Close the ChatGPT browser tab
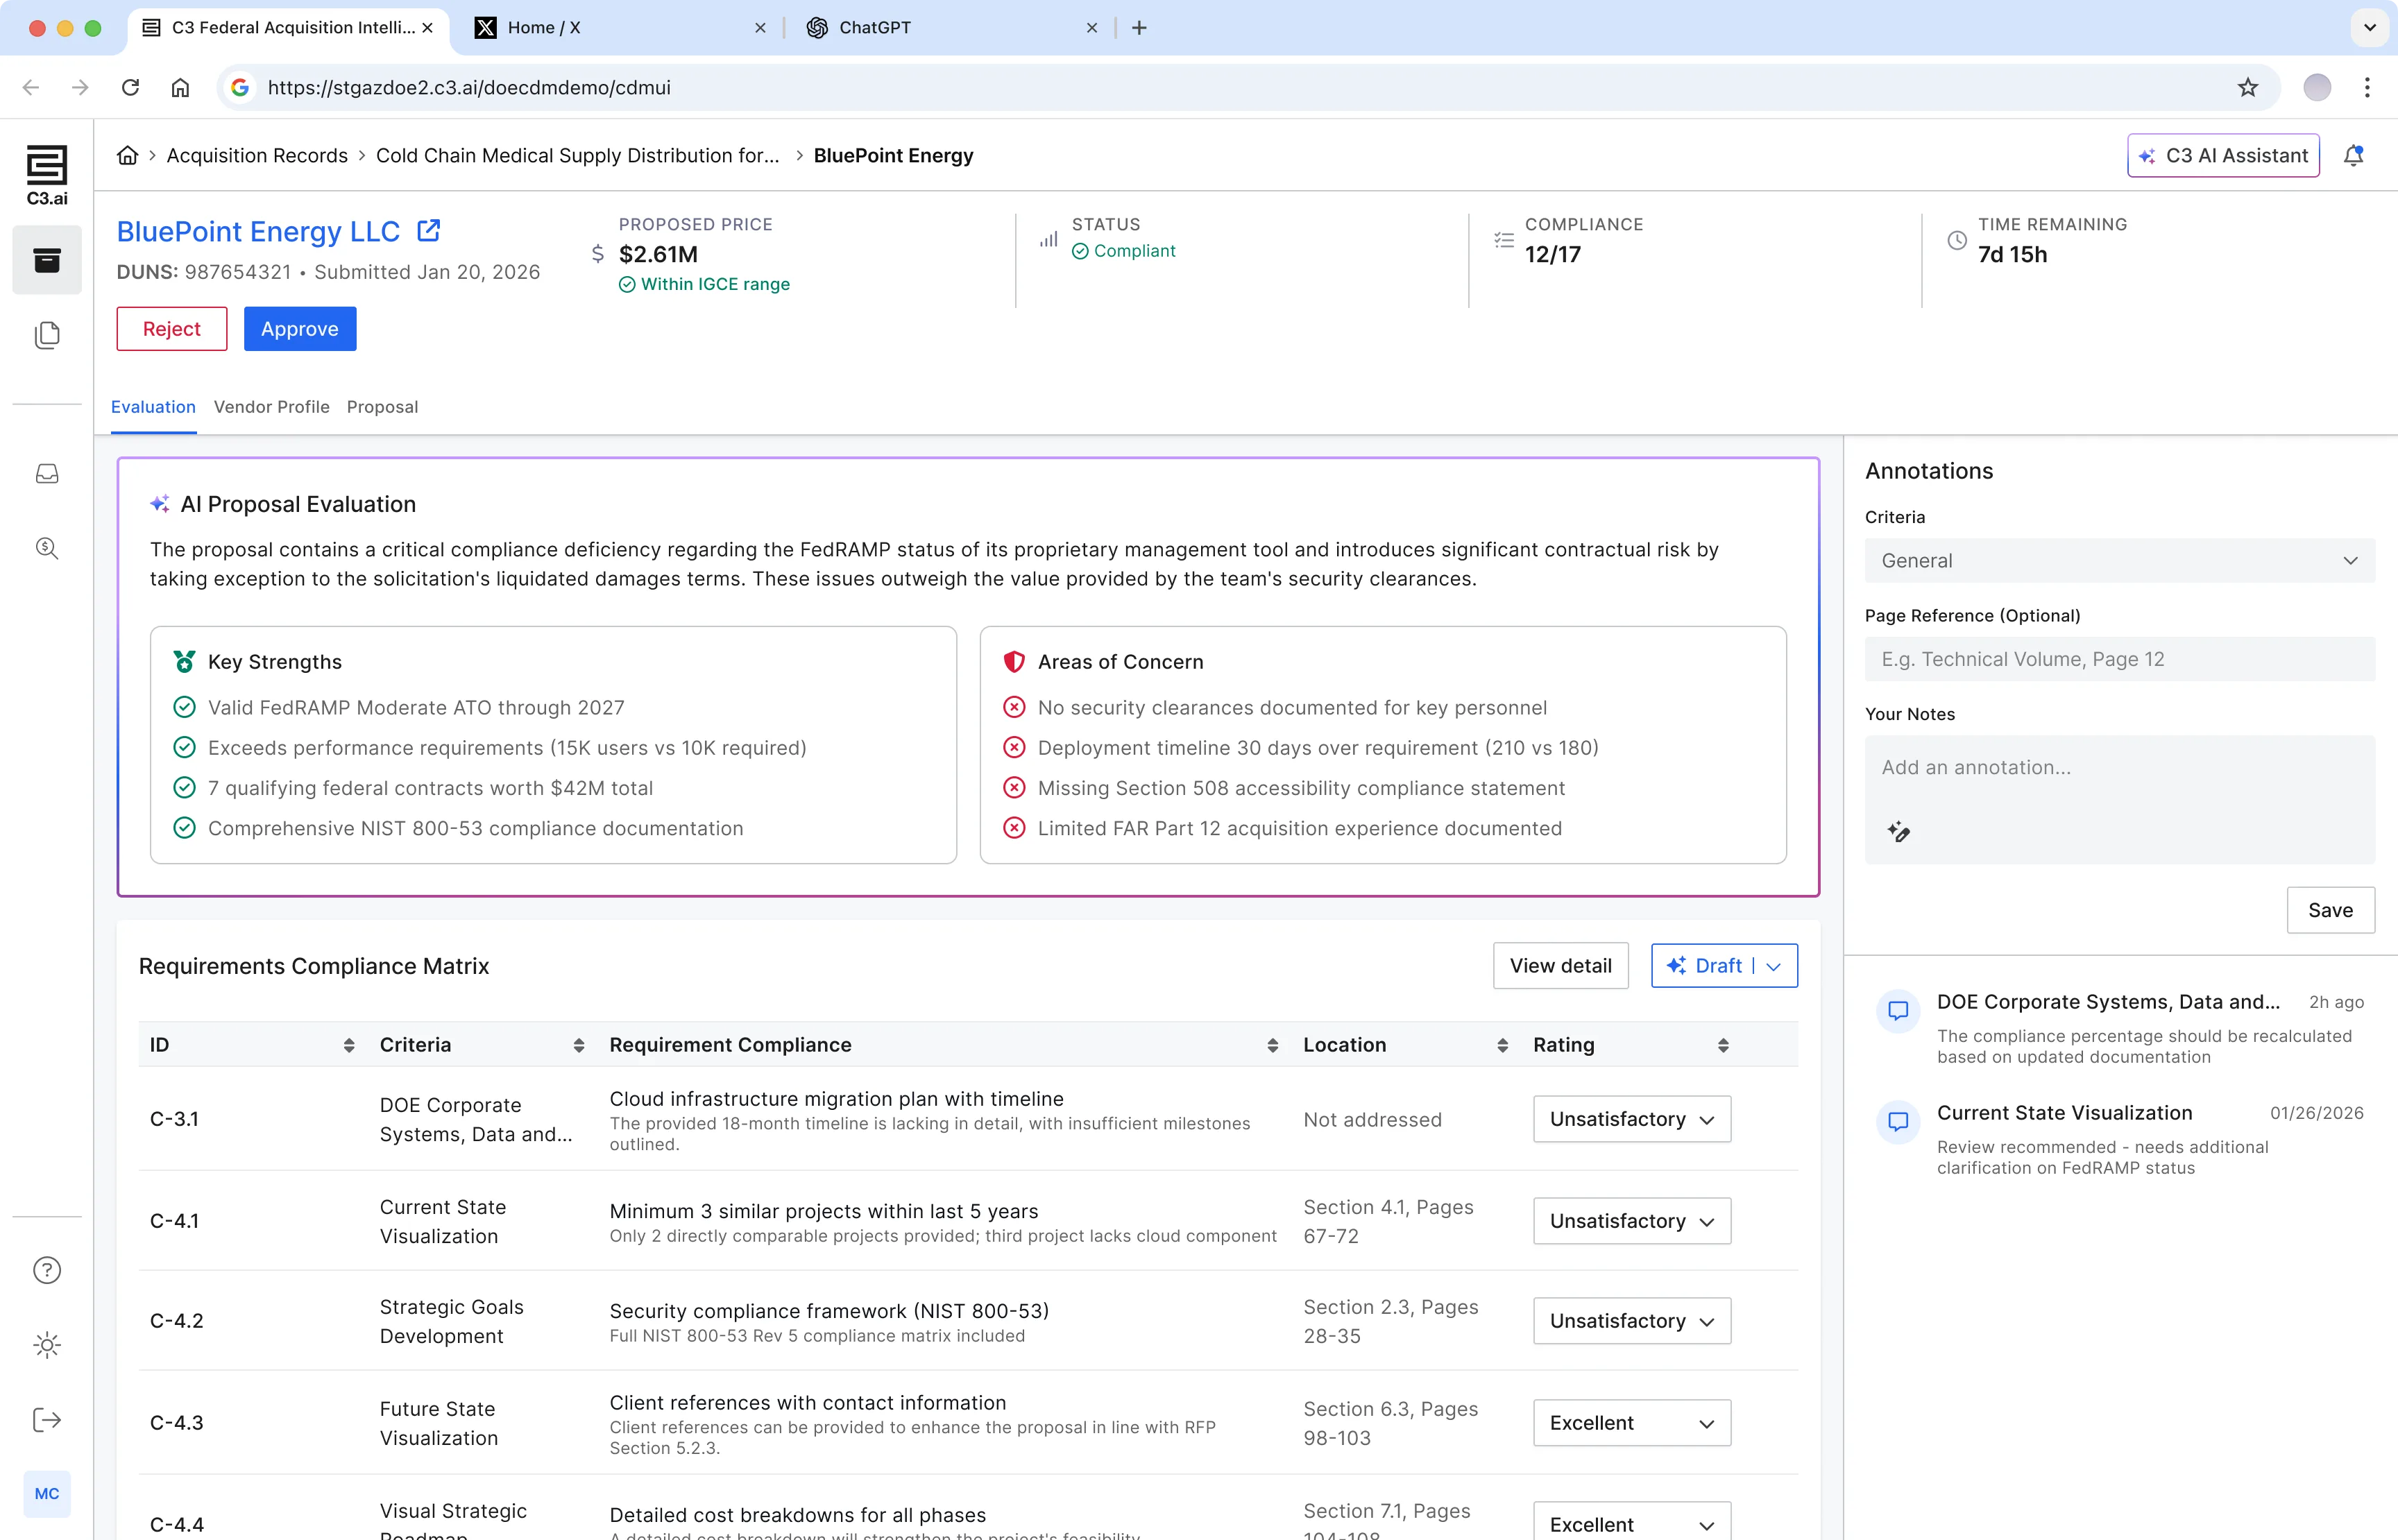The width and height of the screenshot is (2398, 1540). (x=1091, y=27)
